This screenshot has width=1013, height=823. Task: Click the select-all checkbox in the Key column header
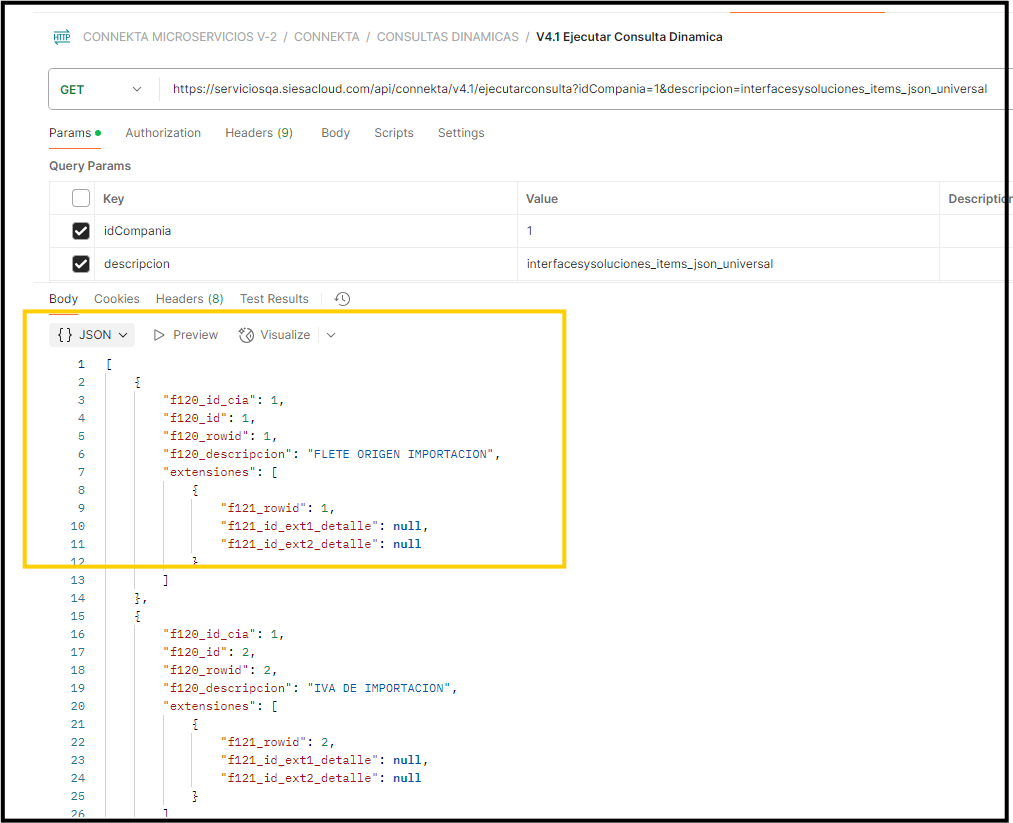[80, 197]
